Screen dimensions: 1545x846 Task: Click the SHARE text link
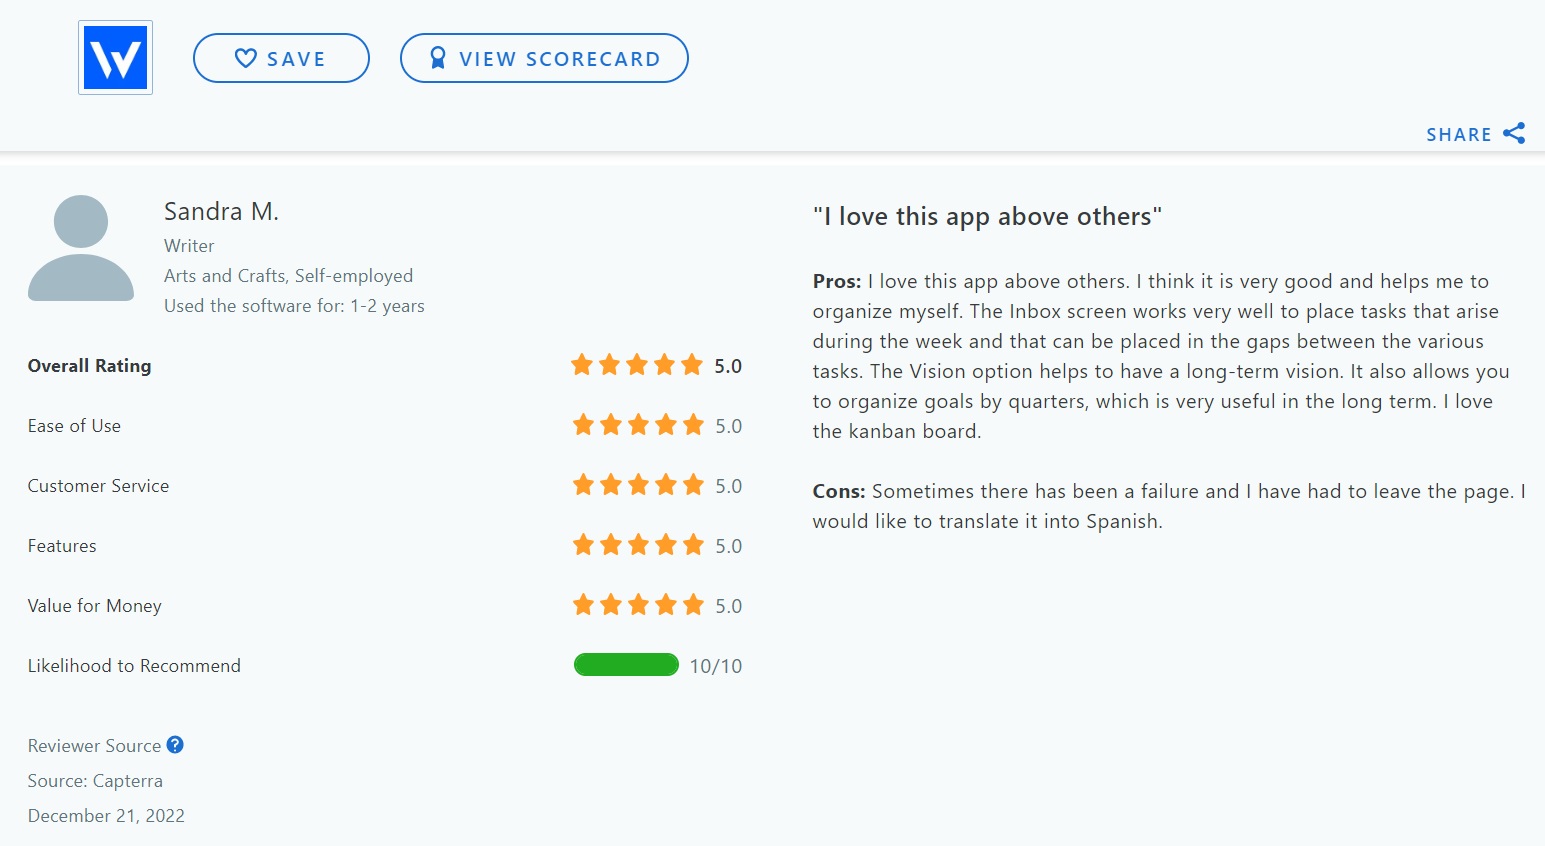pos(1458,135)
